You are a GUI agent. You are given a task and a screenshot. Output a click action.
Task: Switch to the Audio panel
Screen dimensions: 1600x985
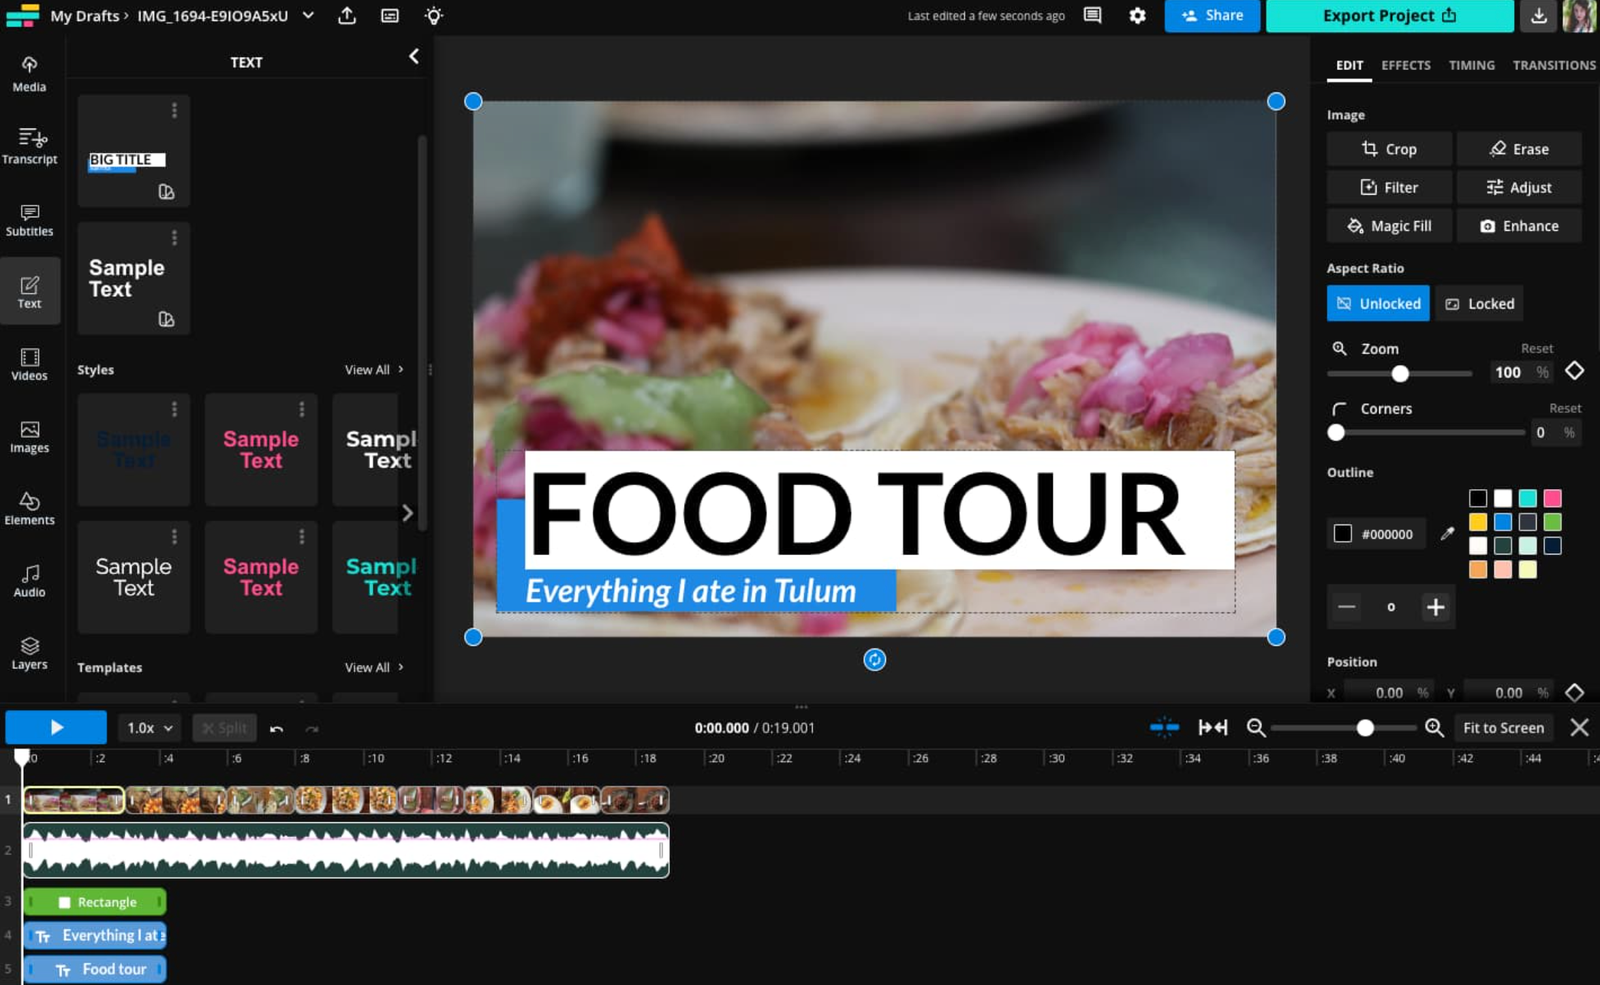coord(29,579)
